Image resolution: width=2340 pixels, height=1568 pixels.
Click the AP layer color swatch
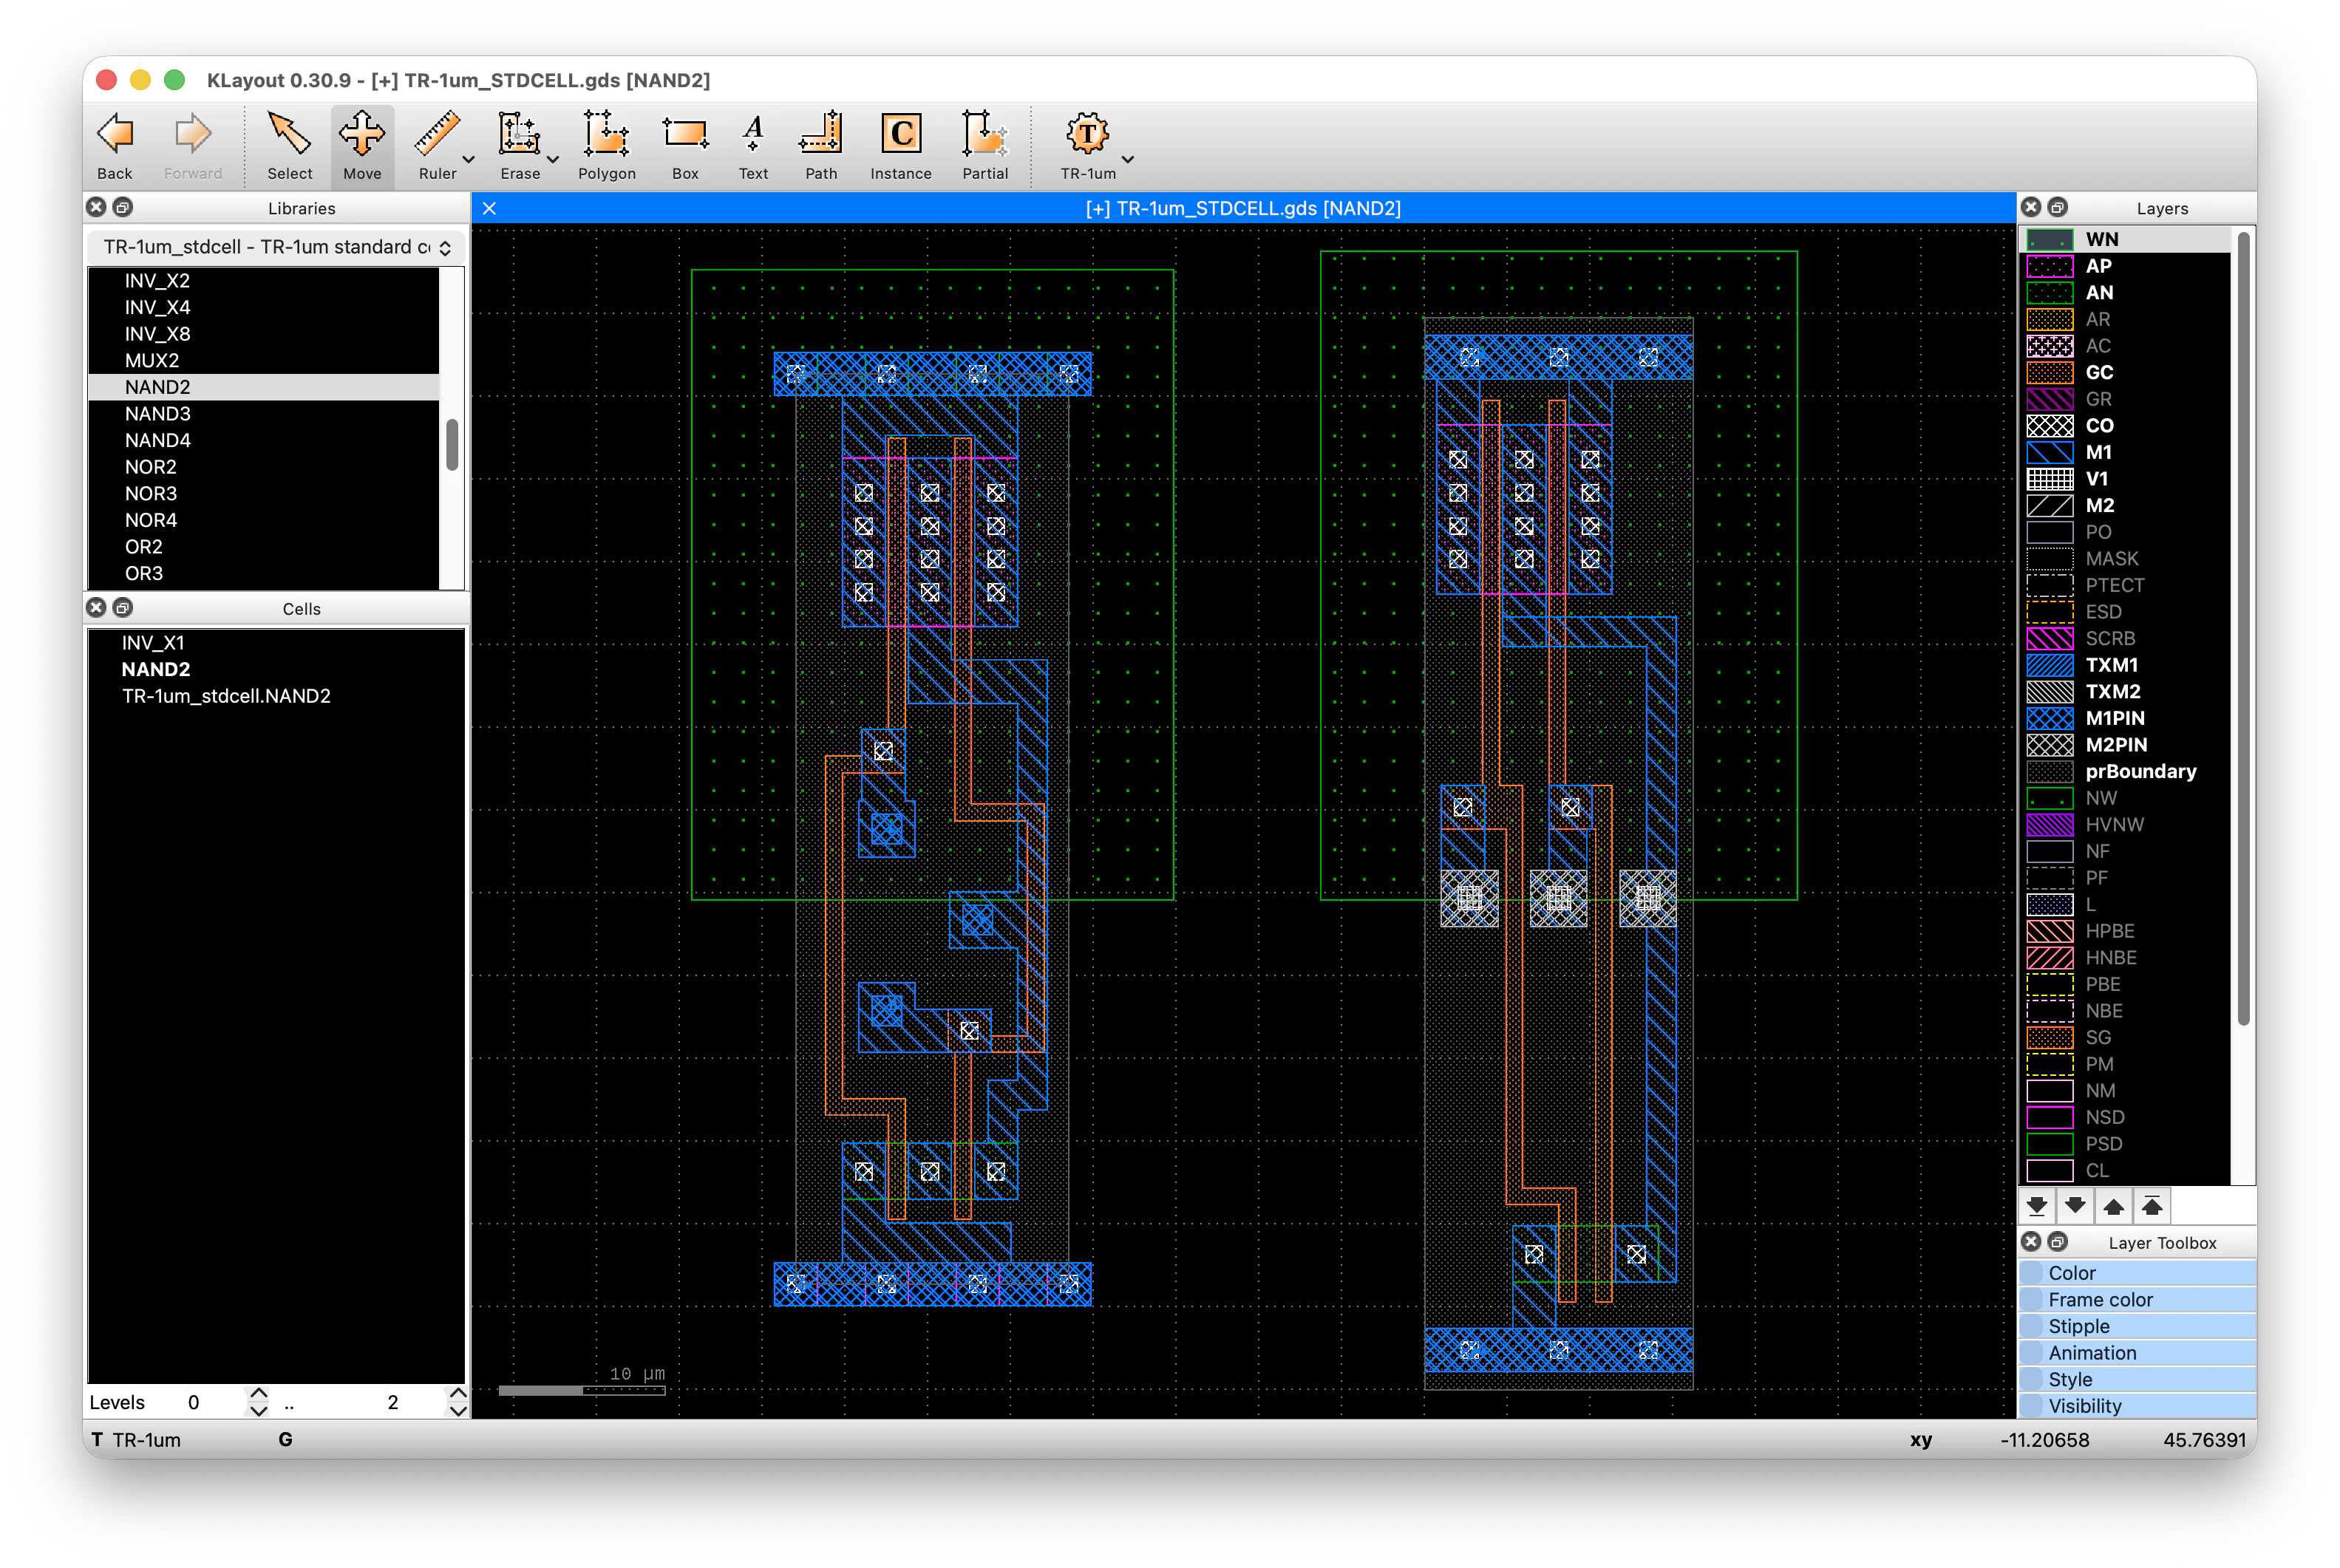pyautogui.click(x=2049, y=266)
